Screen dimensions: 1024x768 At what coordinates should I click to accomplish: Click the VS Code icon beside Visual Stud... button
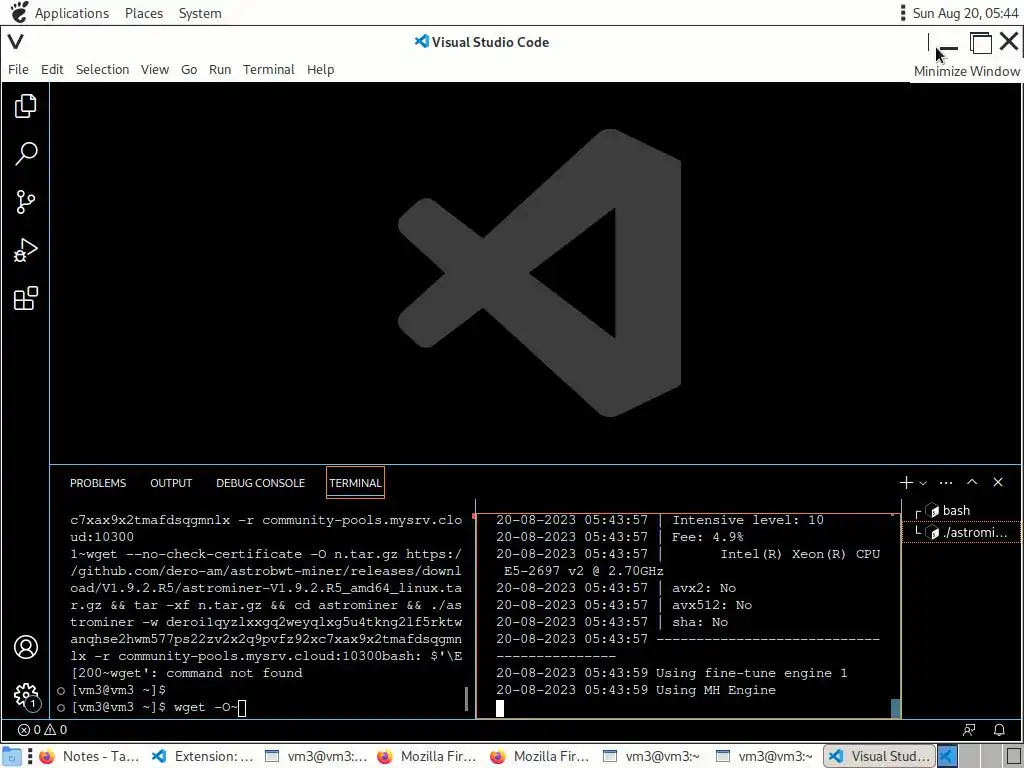pyautogui.click(x=947, y=756)
